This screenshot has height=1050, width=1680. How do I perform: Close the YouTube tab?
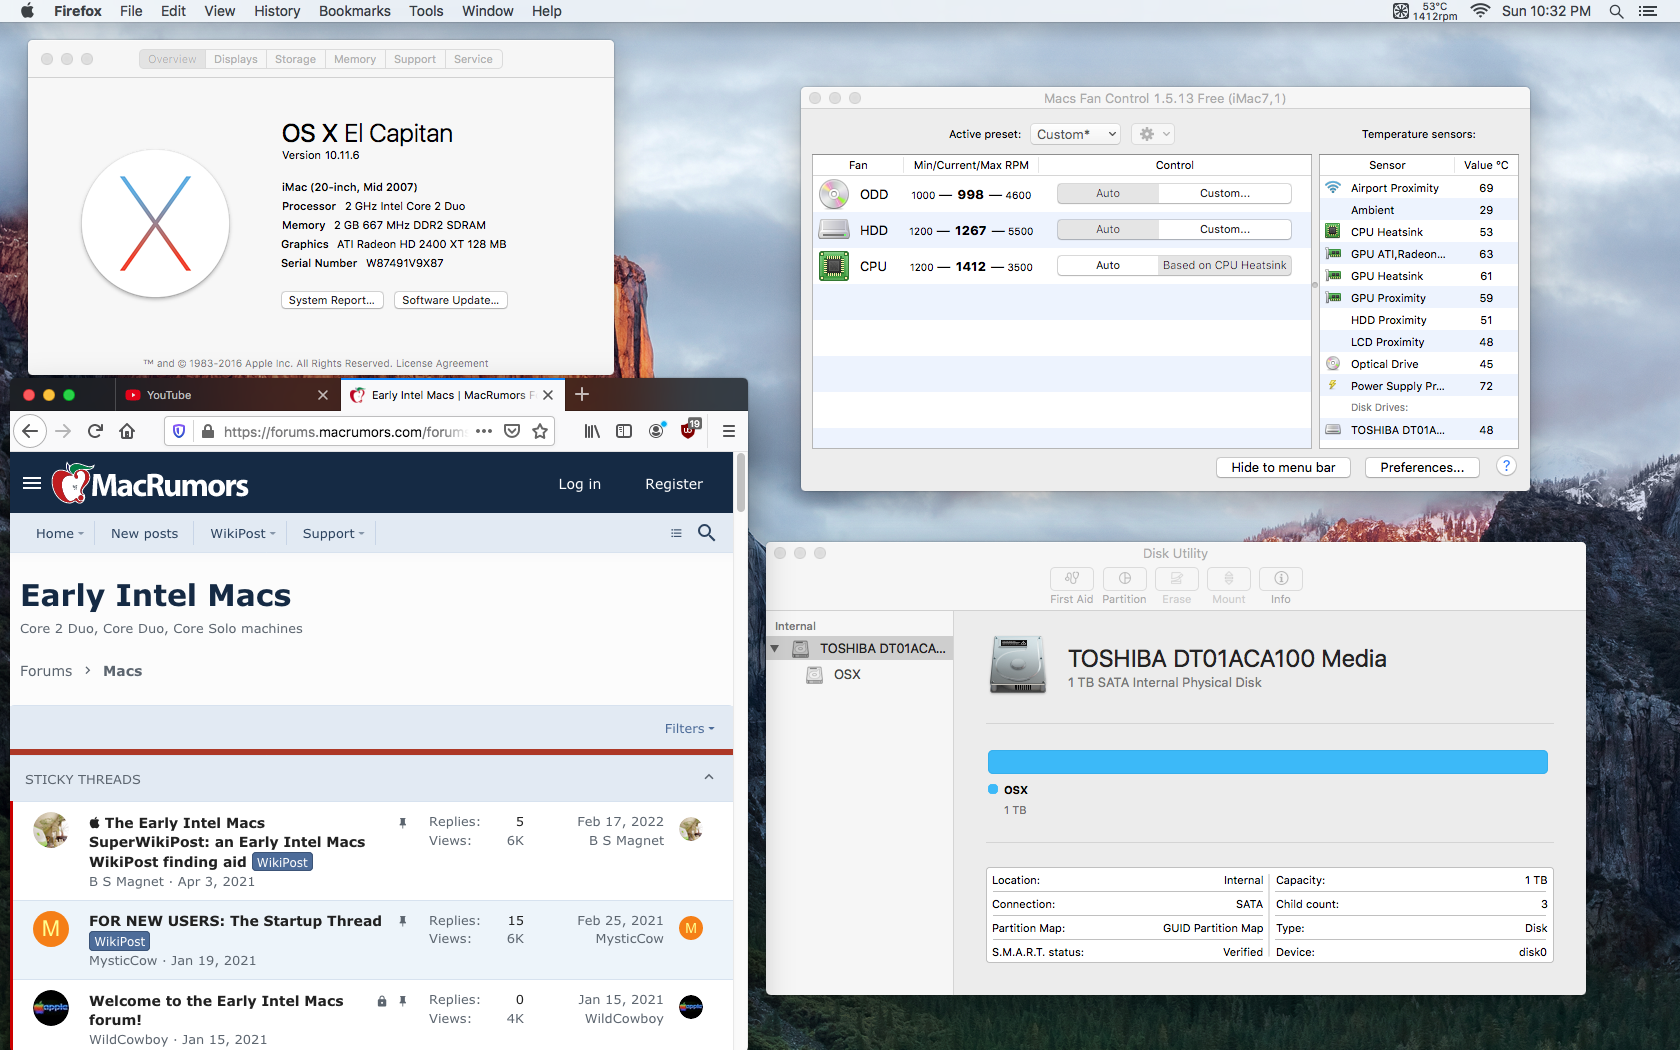(x=323, y=395)
